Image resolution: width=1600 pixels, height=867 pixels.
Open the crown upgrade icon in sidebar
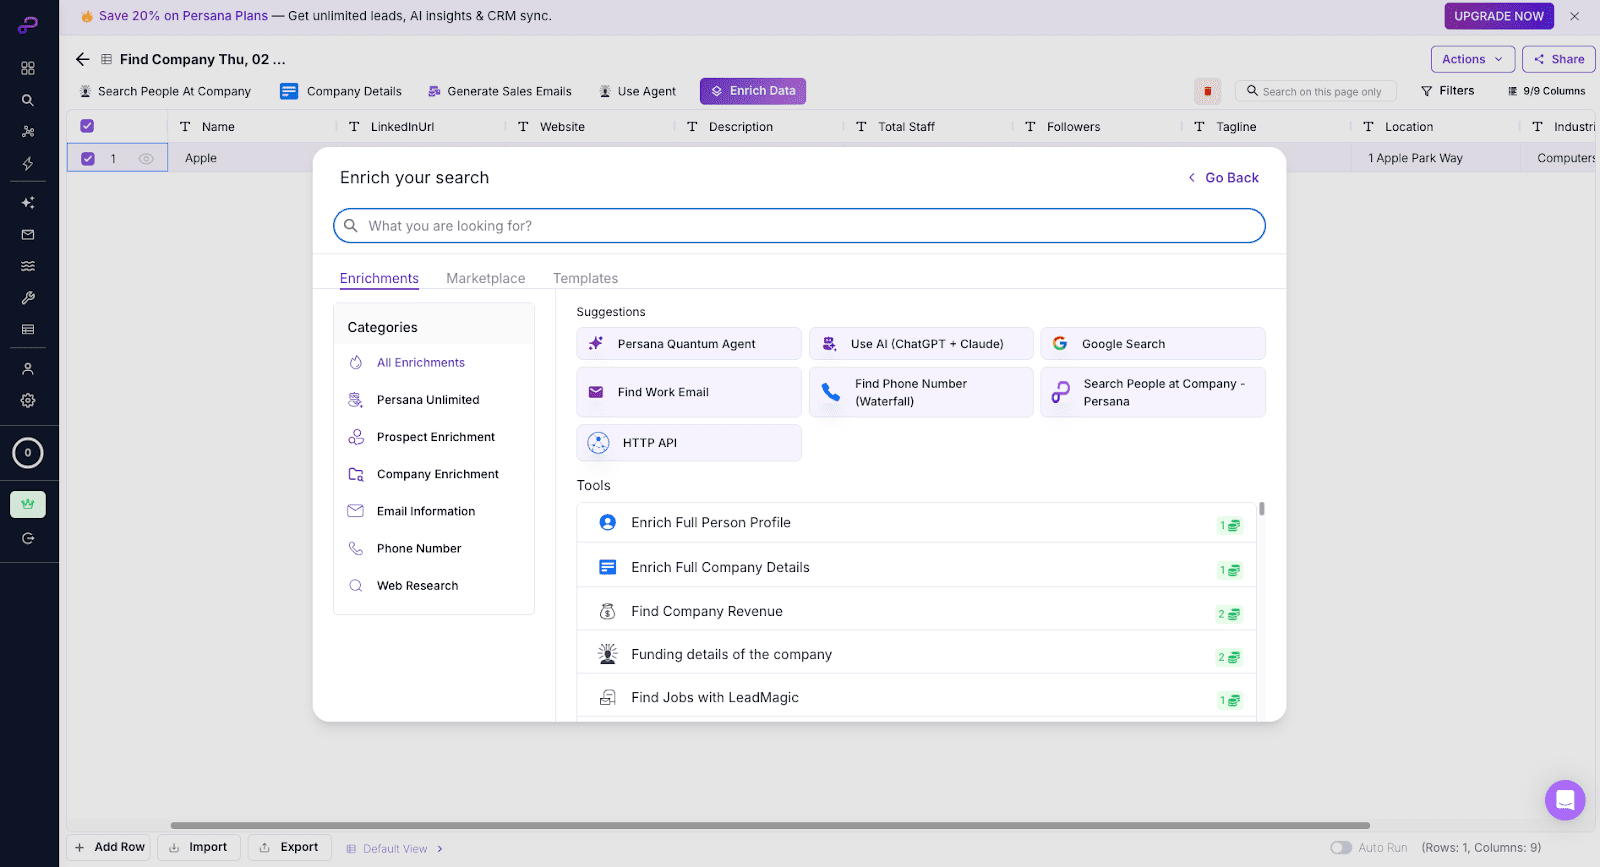[28, 504]
